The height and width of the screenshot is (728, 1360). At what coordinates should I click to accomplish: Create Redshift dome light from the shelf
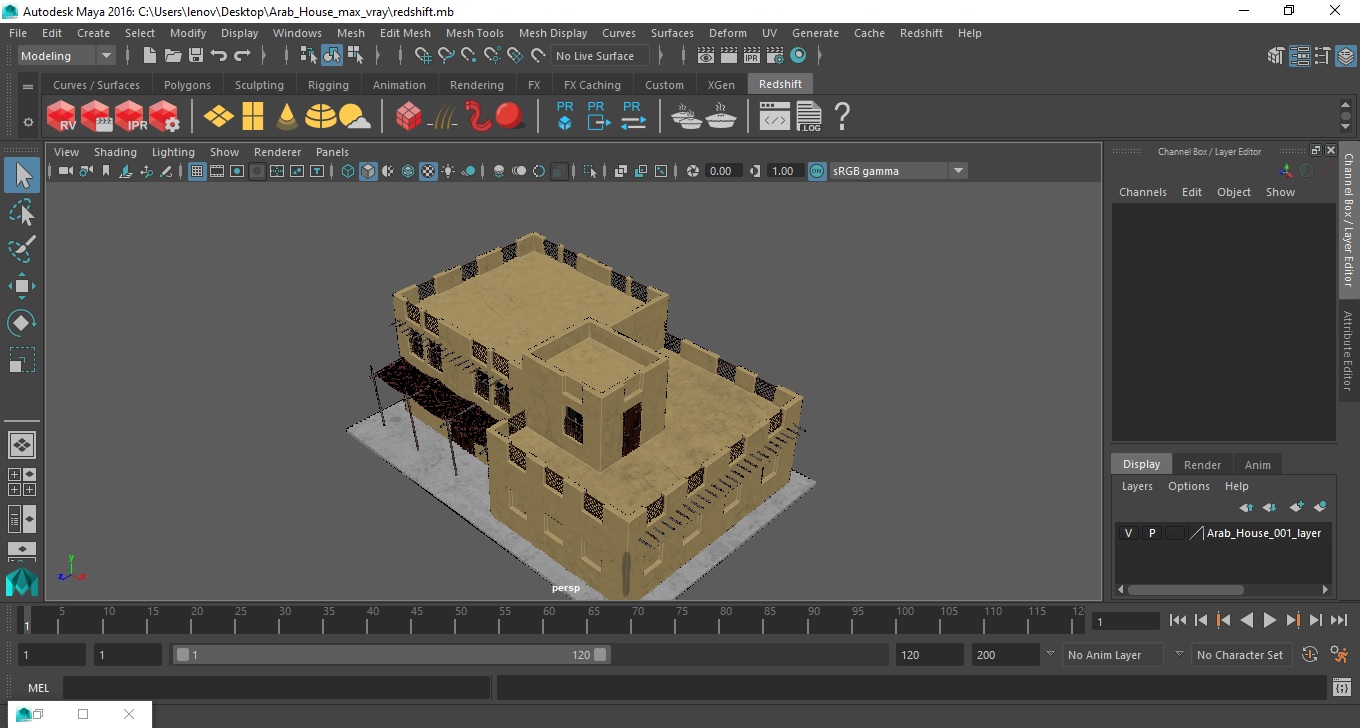click(321, 117)
